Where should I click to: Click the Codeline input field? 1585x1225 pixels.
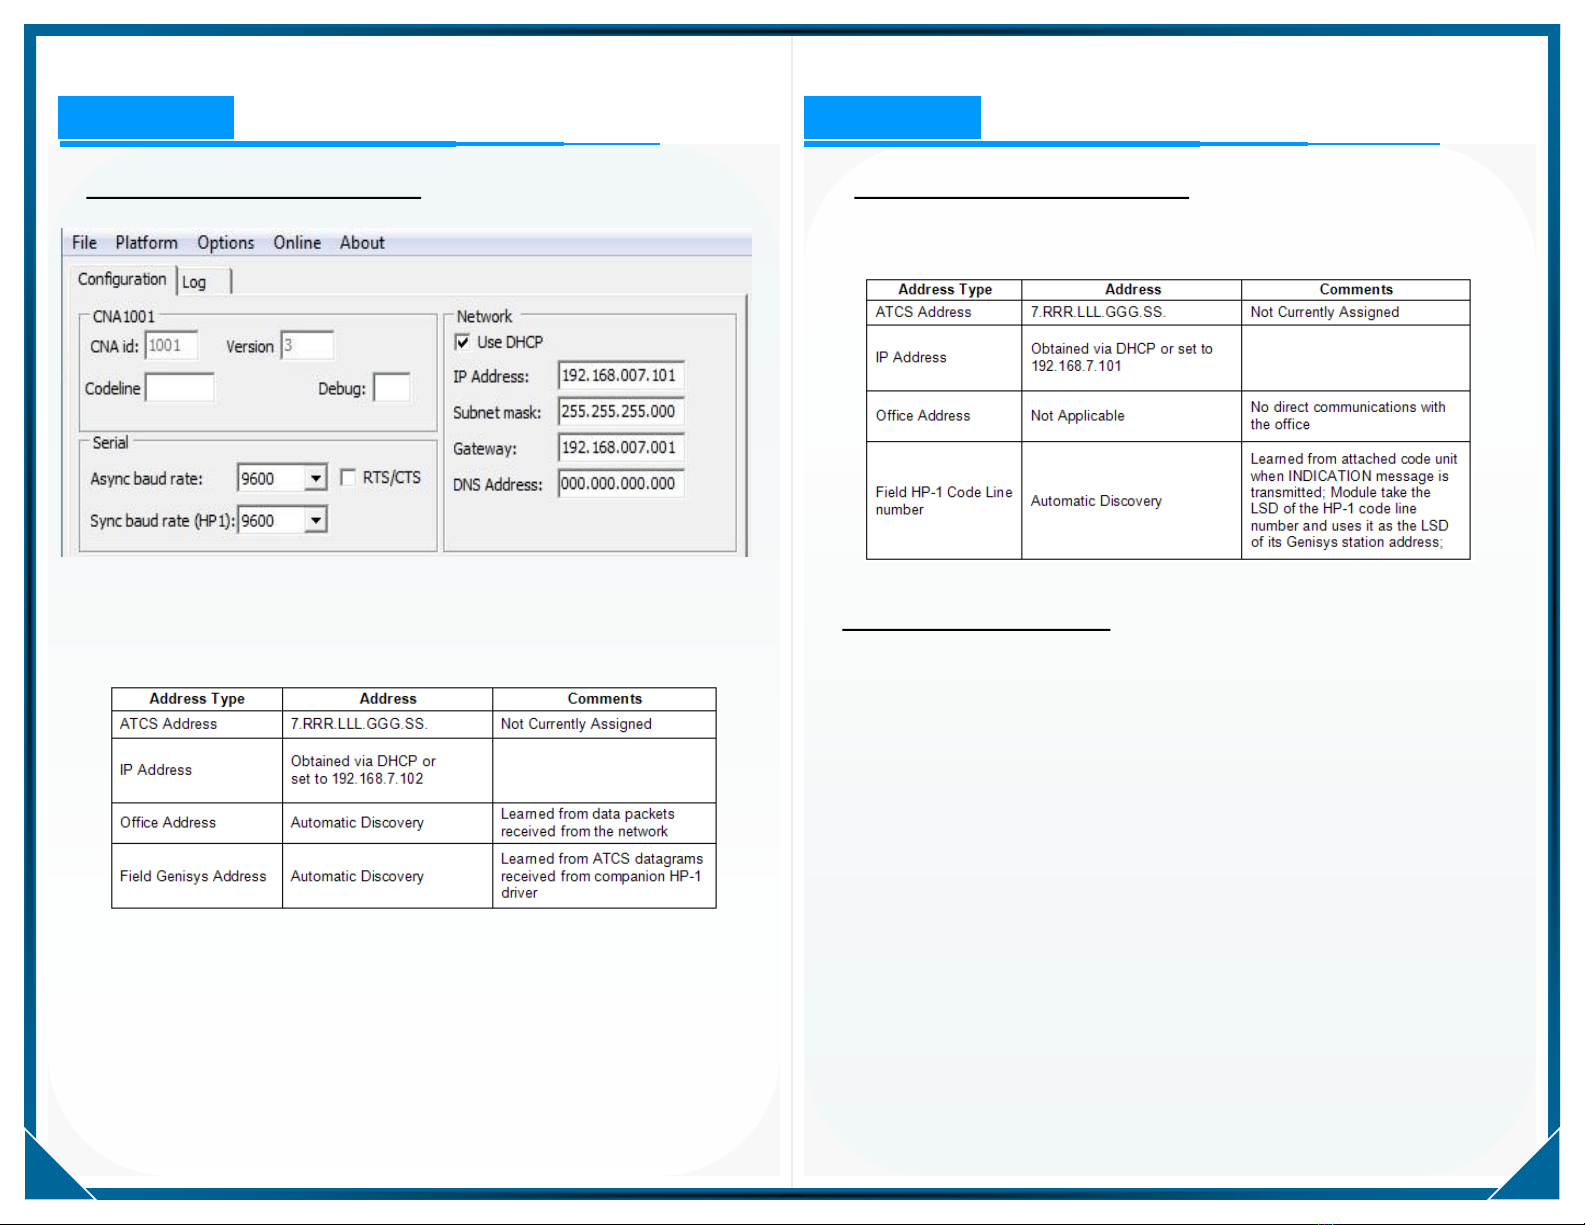tap(180, 388)
